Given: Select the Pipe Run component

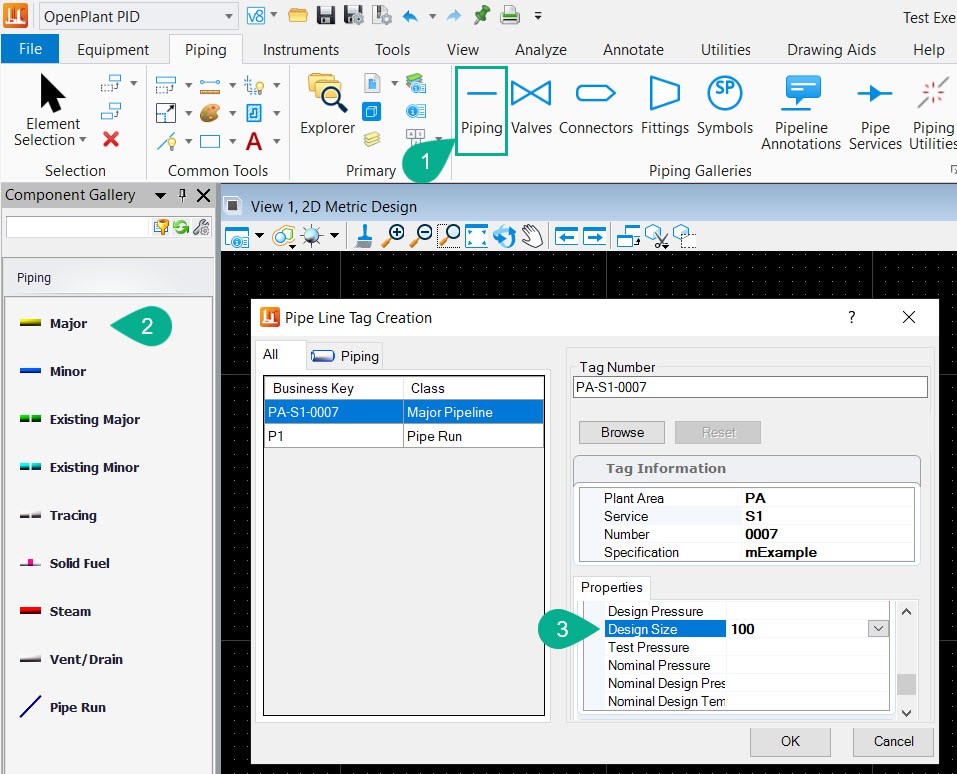Looking at the screenshot, I should pyautogui.click(x=63, y=707).
